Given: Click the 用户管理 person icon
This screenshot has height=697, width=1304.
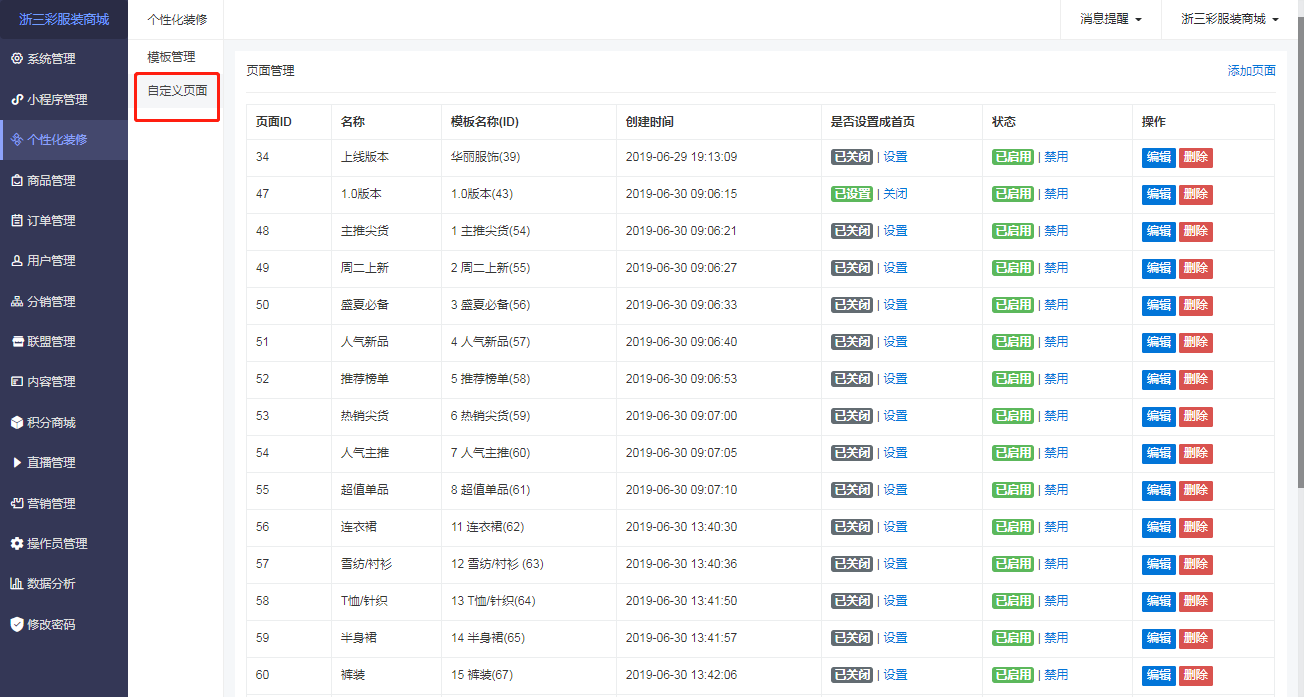Looking at the screenshot, I should point(16,261).
